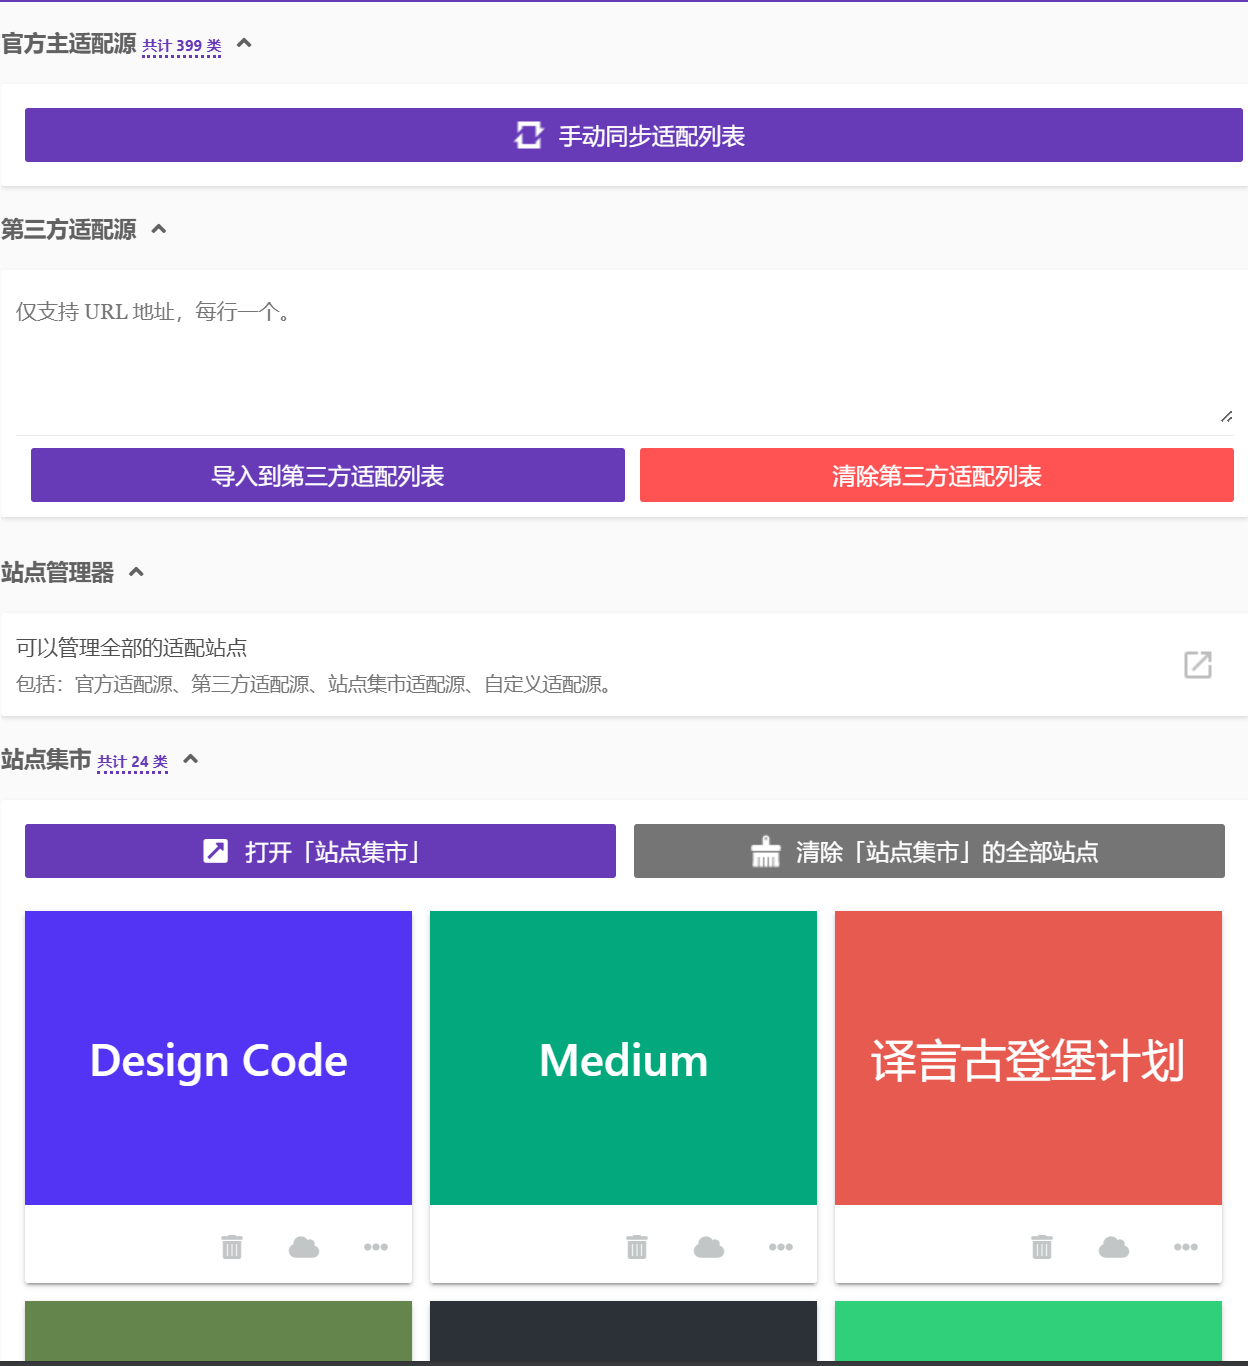
Task: Open more options for 译言古登堡计划 card
Action: coord(1186,1247)
